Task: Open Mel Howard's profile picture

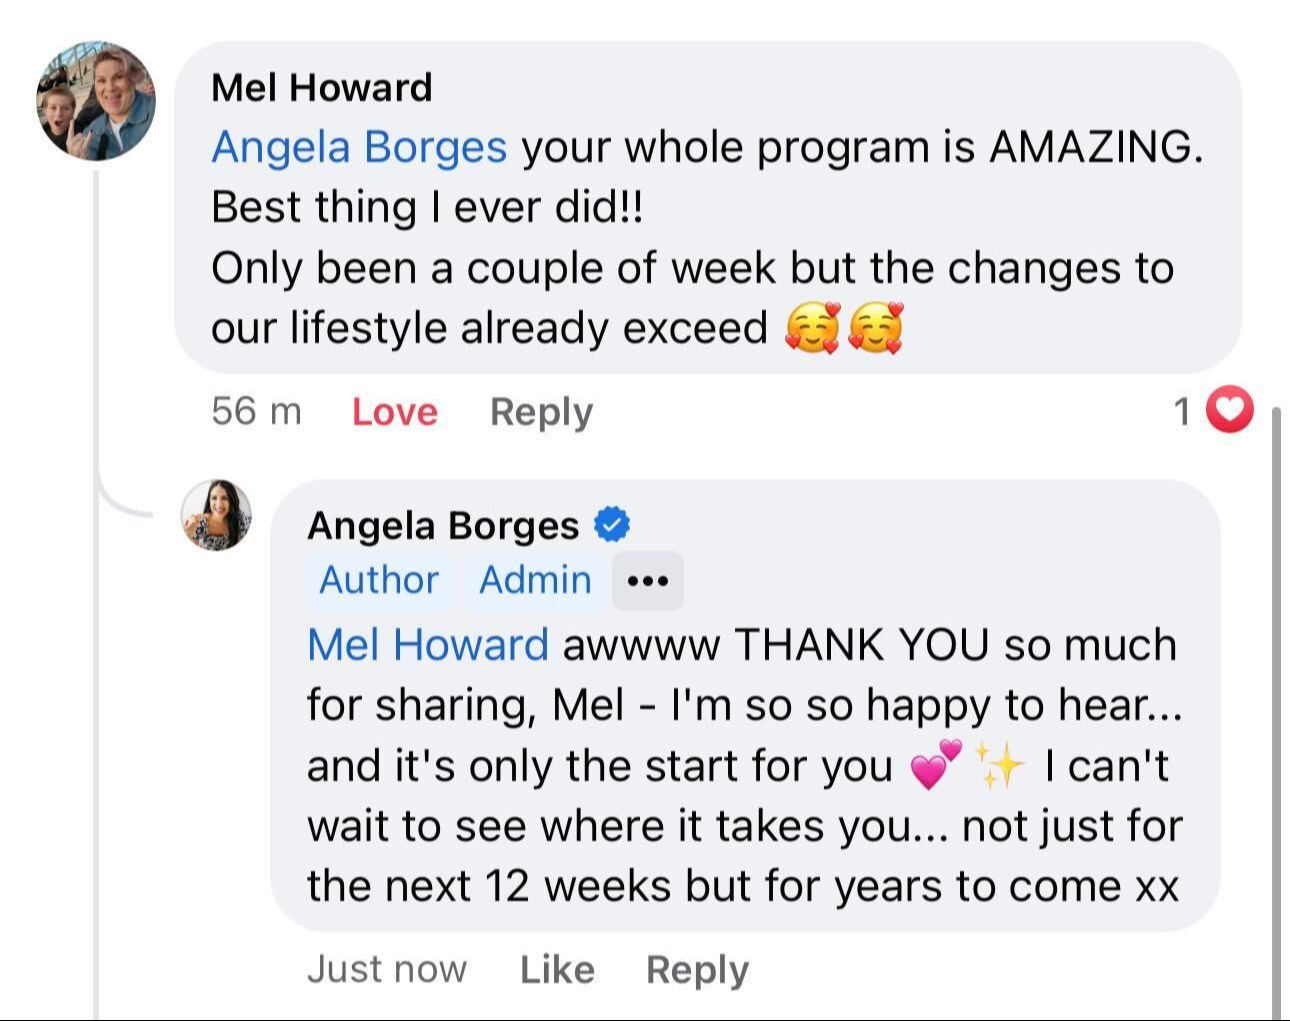Action: (96, 101)
